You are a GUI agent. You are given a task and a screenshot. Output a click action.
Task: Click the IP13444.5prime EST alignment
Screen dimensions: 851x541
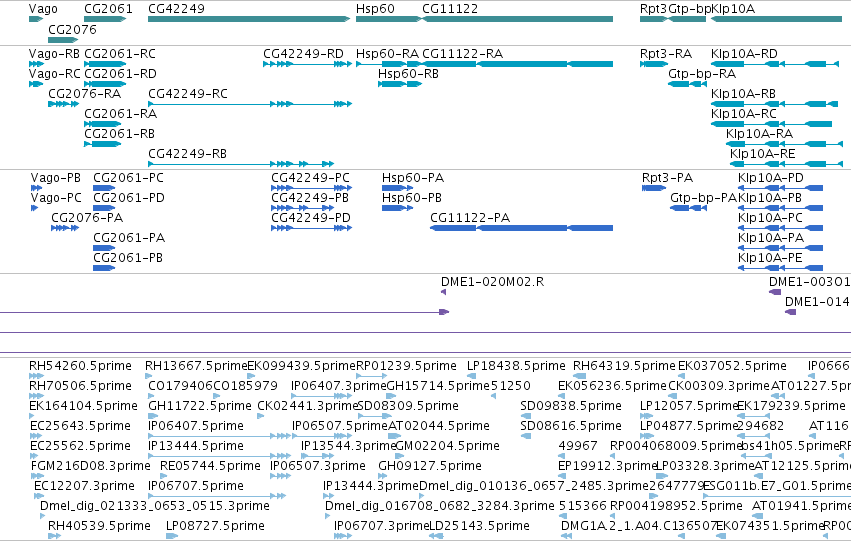tap(219, 456)
